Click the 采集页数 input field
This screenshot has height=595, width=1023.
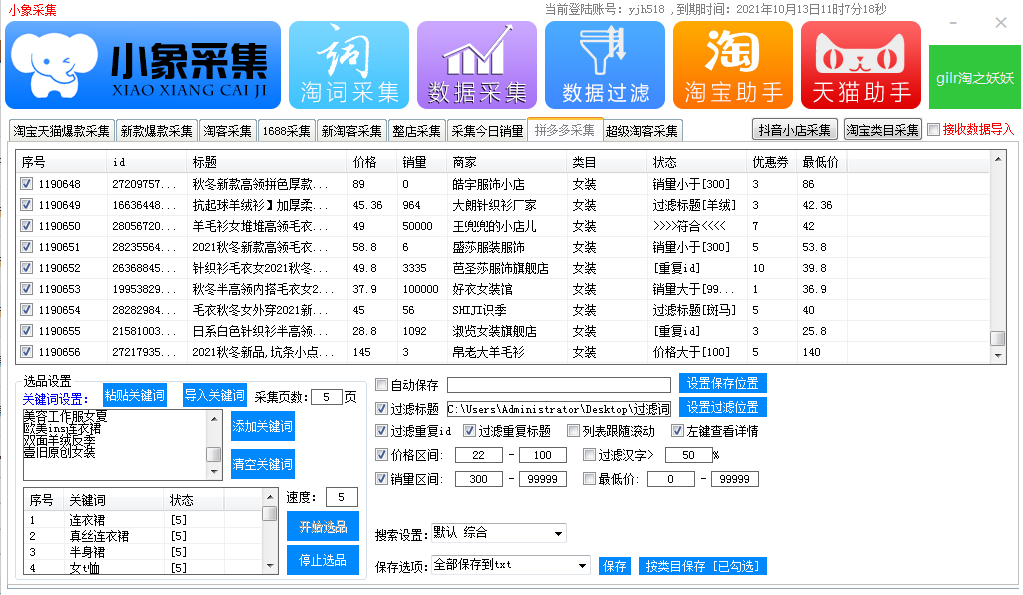tap(327, 397)
